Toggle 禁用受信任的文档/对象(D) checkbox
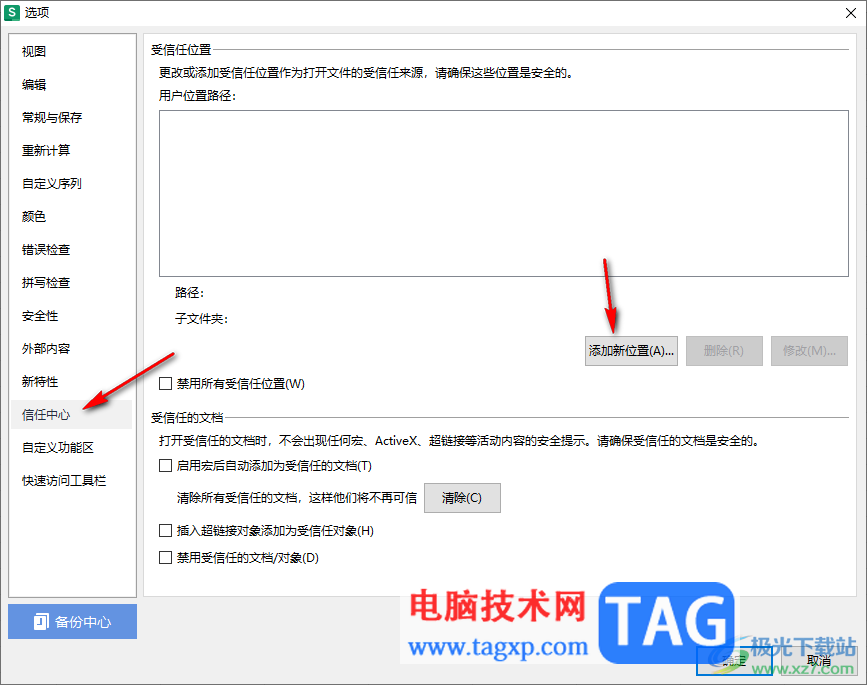Image resolution: width=867 pixels, height=685 pixels. [x=165, y=557]
